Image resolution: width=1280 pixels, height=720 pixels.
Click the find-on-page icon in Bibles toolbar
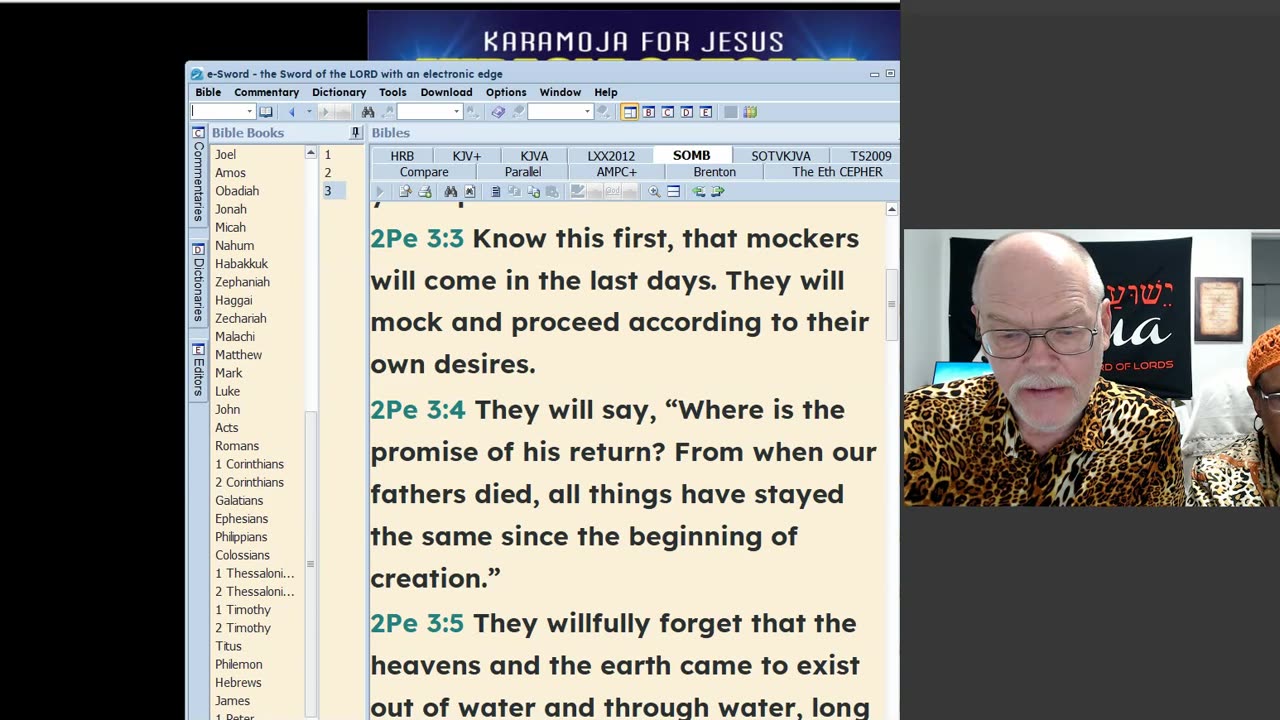point(470,191)
